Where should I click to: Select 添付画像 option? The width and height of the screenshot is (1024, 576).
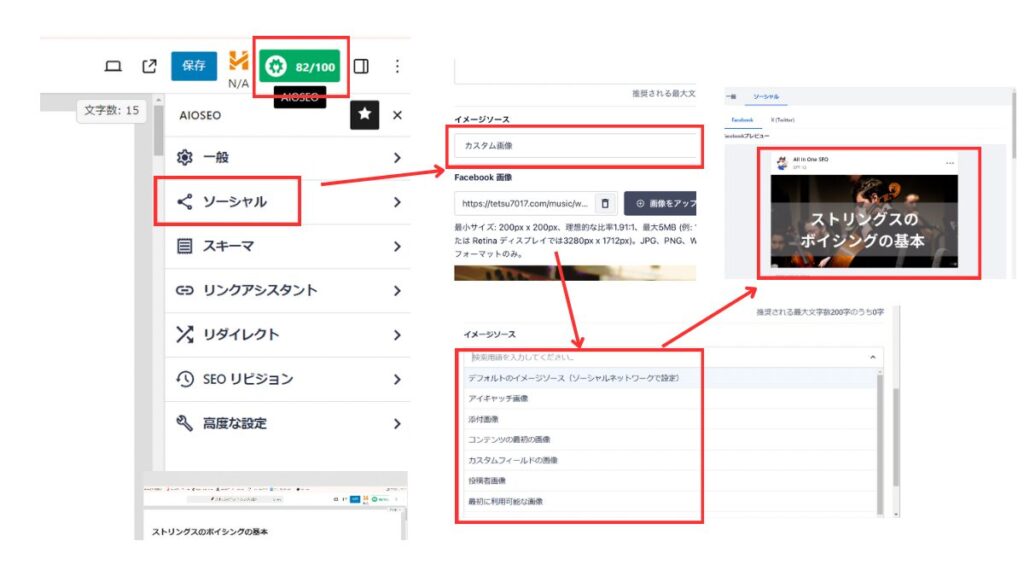[670, 419]
